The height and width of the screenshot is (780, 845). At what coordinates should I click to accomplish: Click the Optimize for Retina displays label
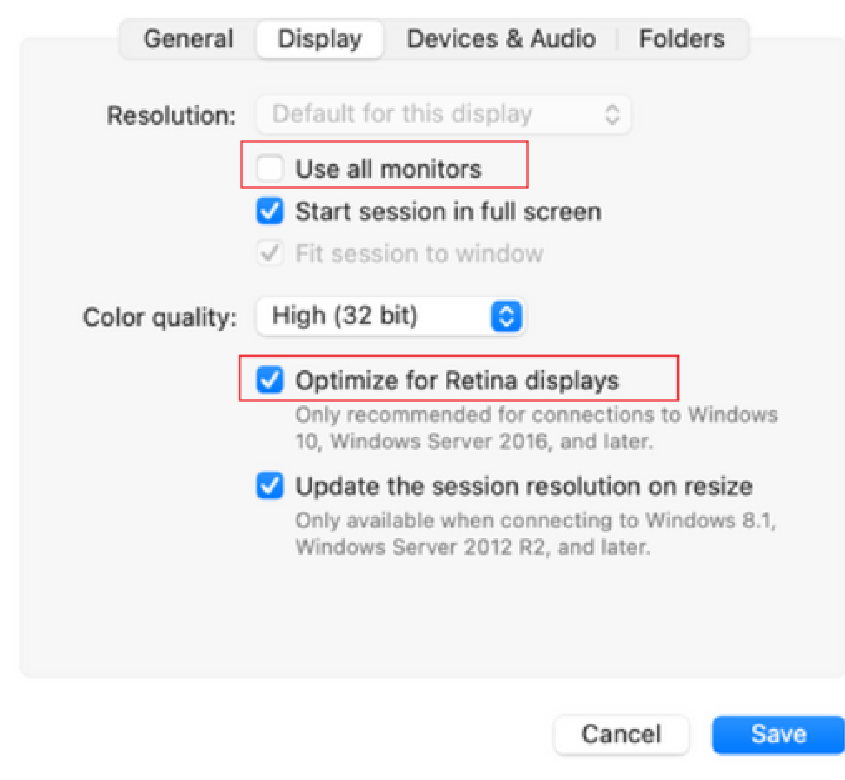(457, 381)
